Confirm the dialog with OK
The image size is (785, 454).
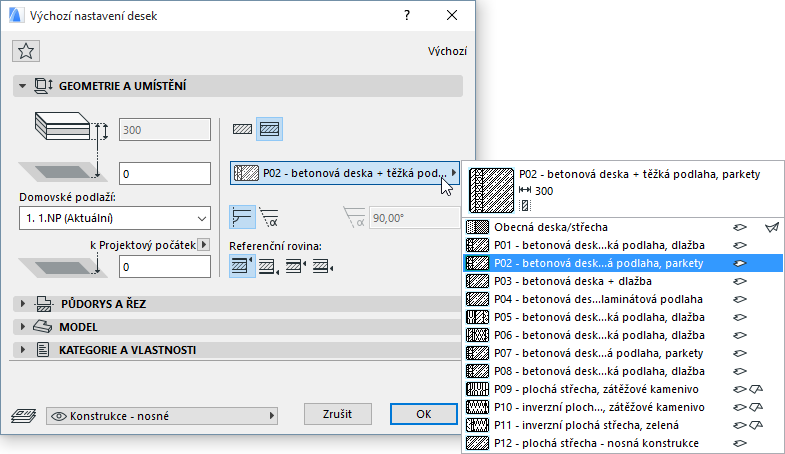(423, 414)
